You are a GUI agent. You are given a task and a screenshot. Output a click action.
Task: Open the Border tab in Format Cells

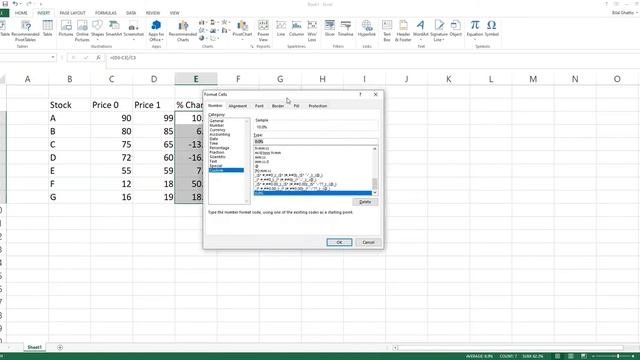(x=278, y=106)
